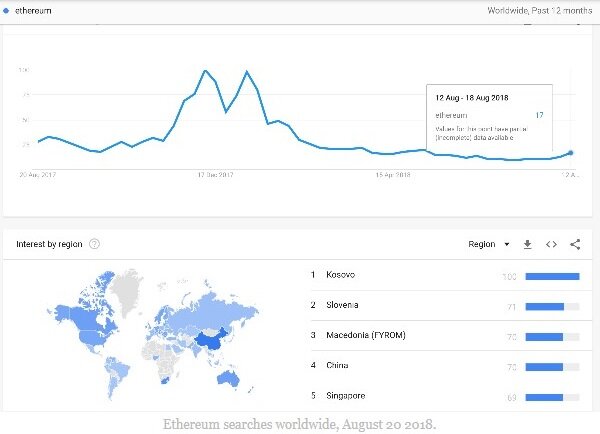
Task: Choose China from the ranked list
Action: point(337,365)
